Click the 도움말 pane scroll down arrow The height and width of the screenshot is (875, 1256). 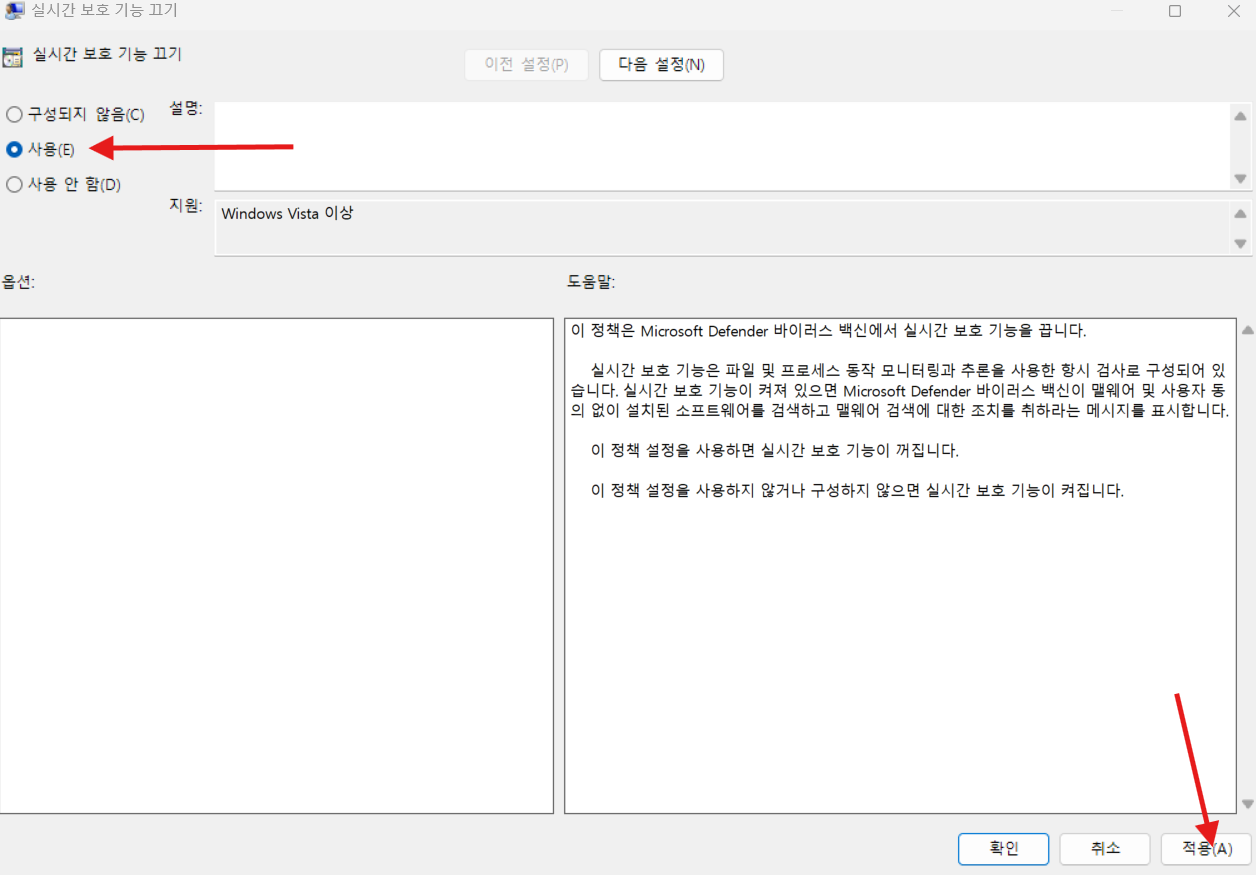(1247, 803)
